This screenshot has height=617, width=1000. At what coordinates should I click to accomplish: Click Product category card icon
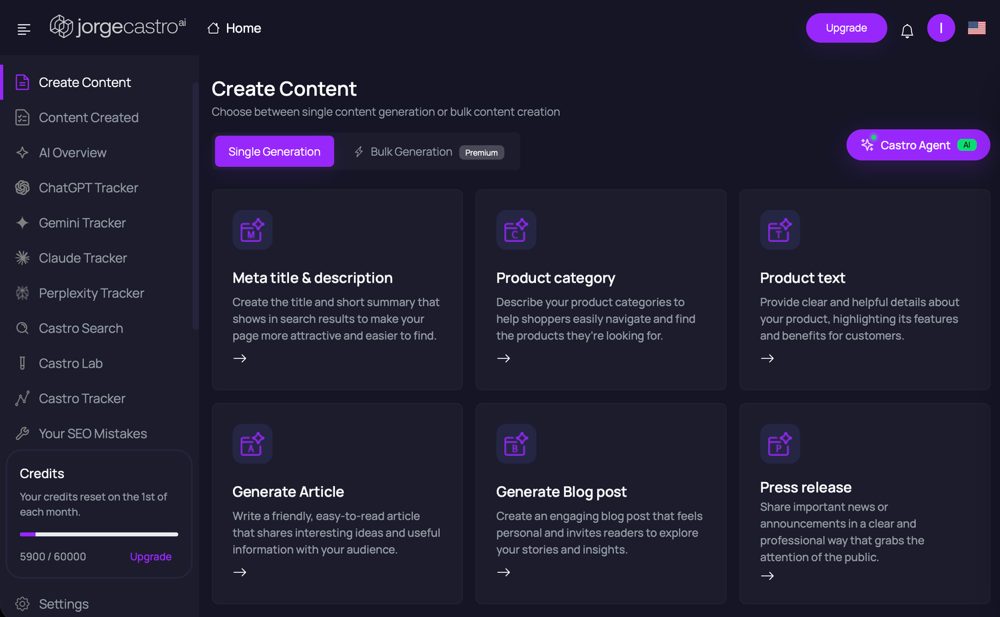click(x=516, y=230)
